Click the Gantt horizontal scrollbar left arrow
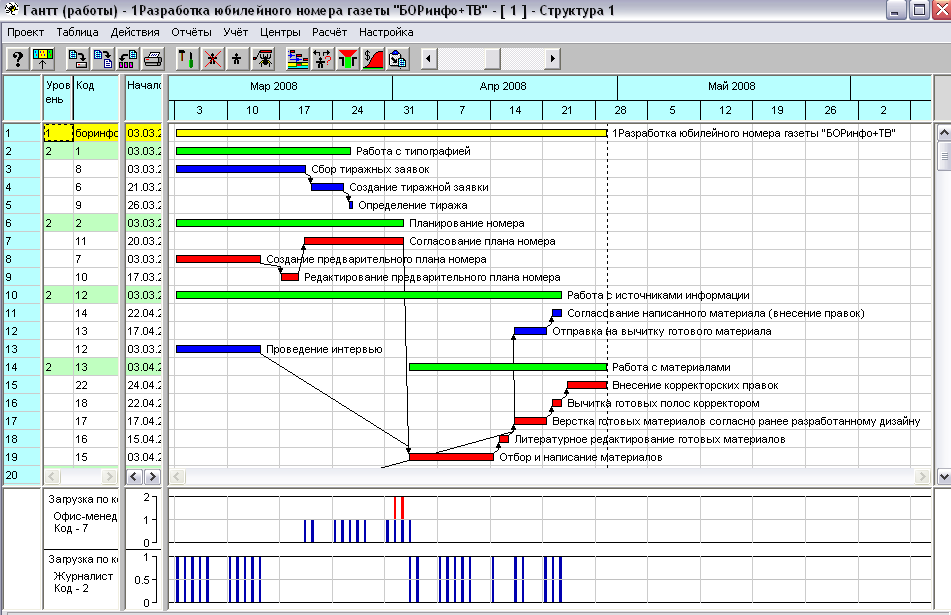This screenshot has height=615, width=951. pos(177,477)
